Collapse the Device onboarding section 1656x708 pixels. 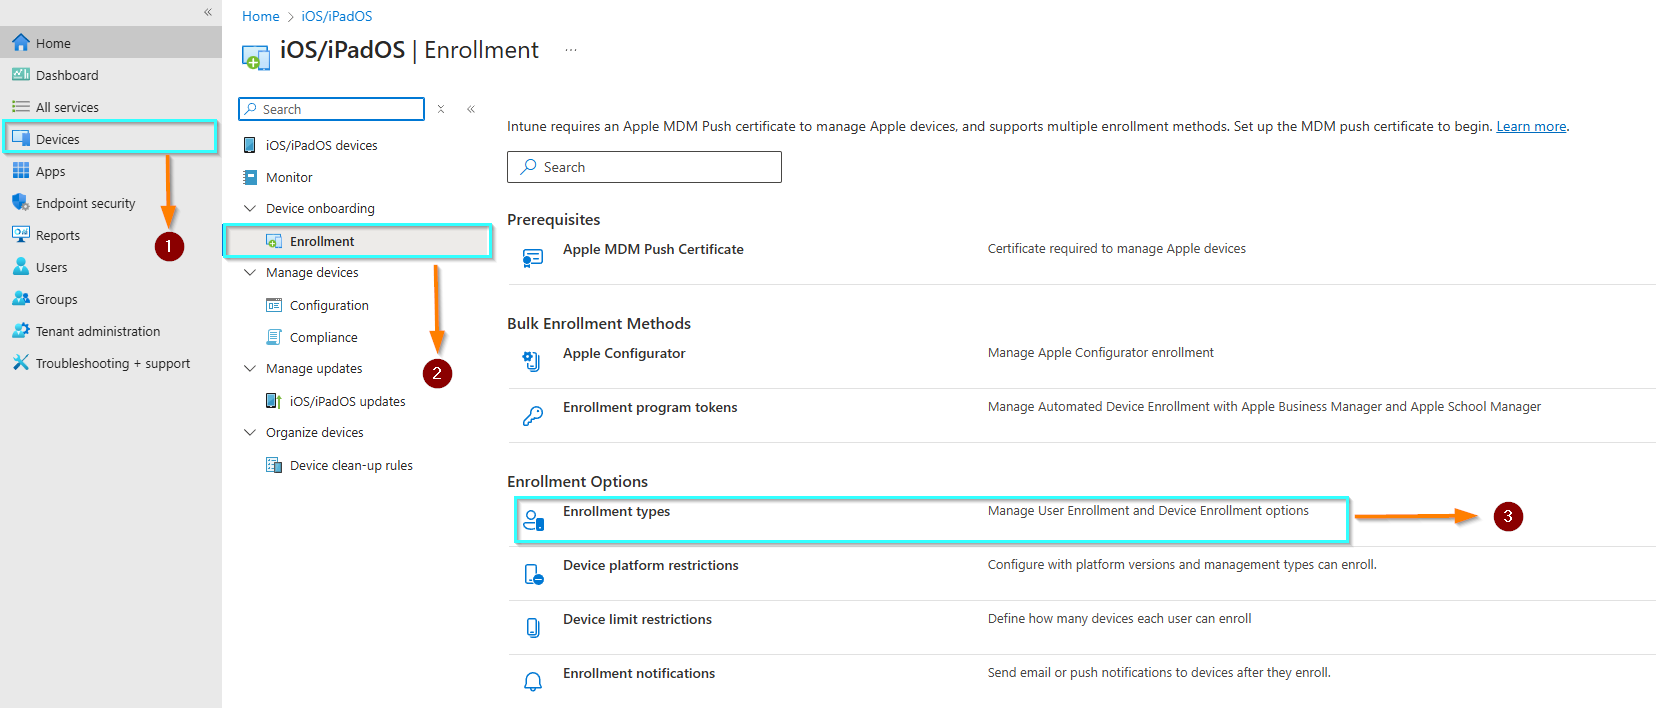tap(250, 208)
